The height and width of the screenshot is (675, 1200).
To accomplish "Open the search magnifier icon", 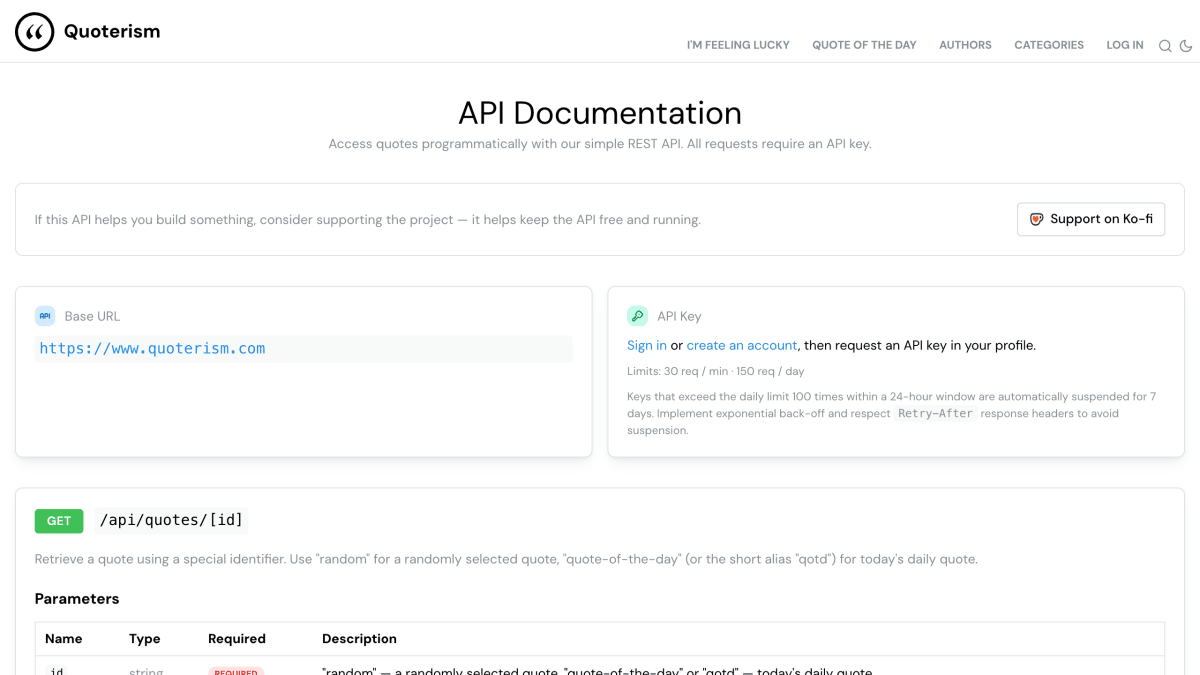I will (1165, 46).
